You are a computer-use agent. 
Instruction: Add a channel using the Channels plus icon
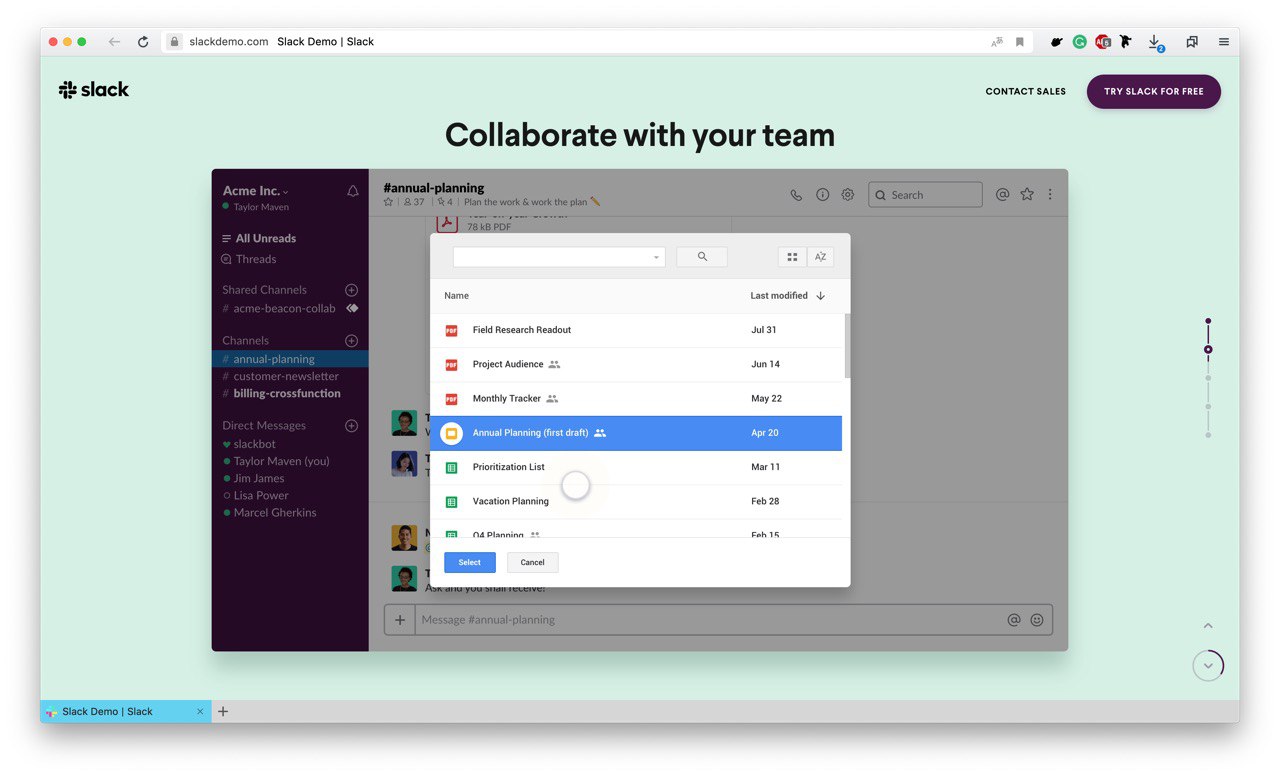click(x=351, y=341)
